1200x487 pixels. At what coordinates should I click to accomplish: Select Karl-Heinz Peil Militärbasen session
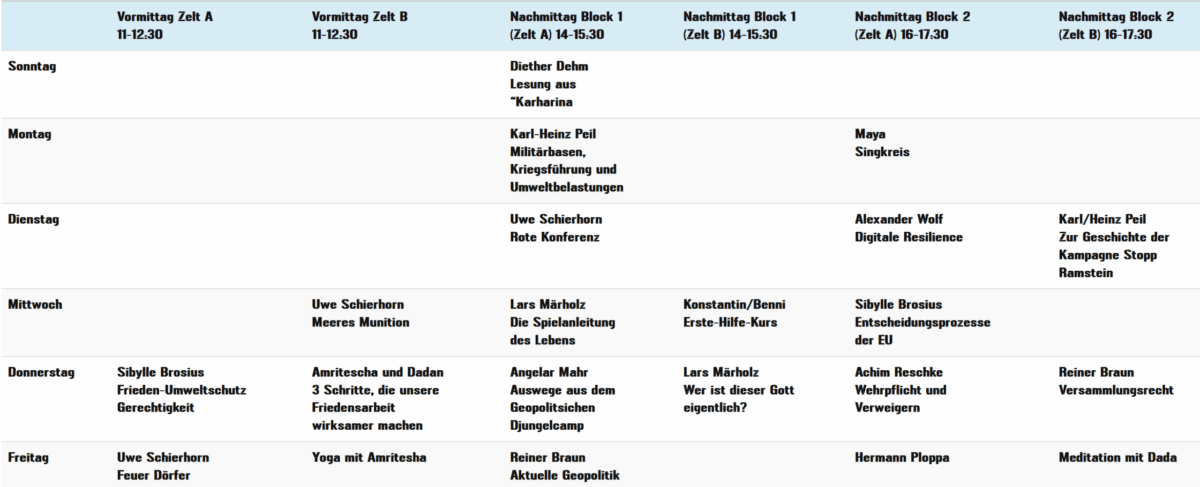point(567,160)
